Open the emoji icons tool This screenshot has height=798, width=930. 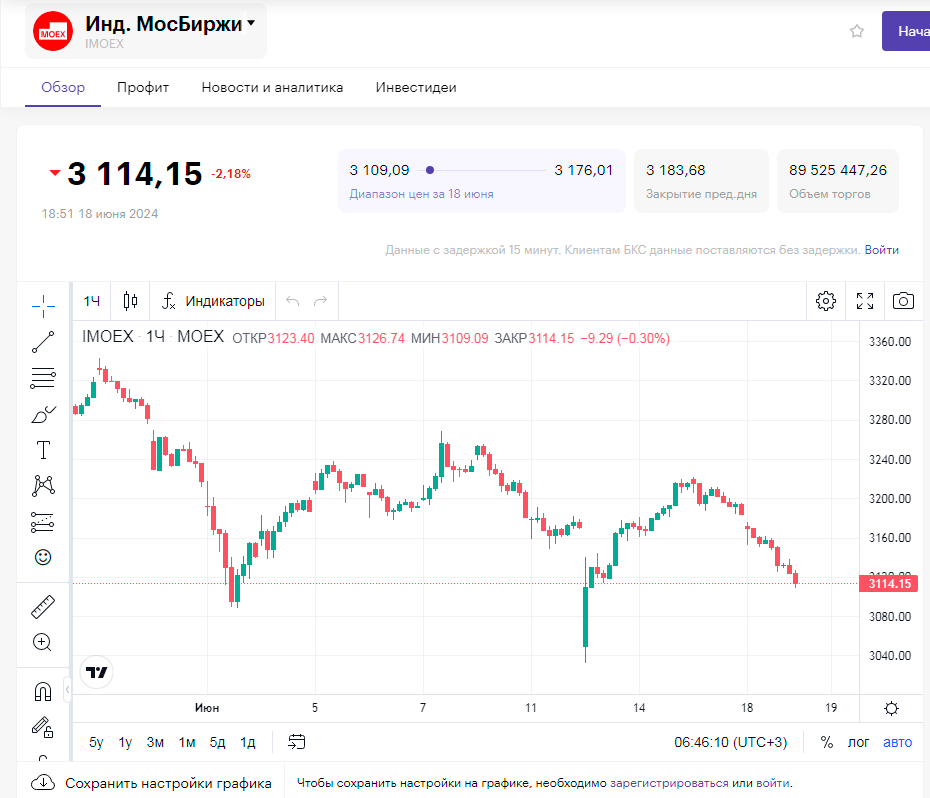pos(43,557)
